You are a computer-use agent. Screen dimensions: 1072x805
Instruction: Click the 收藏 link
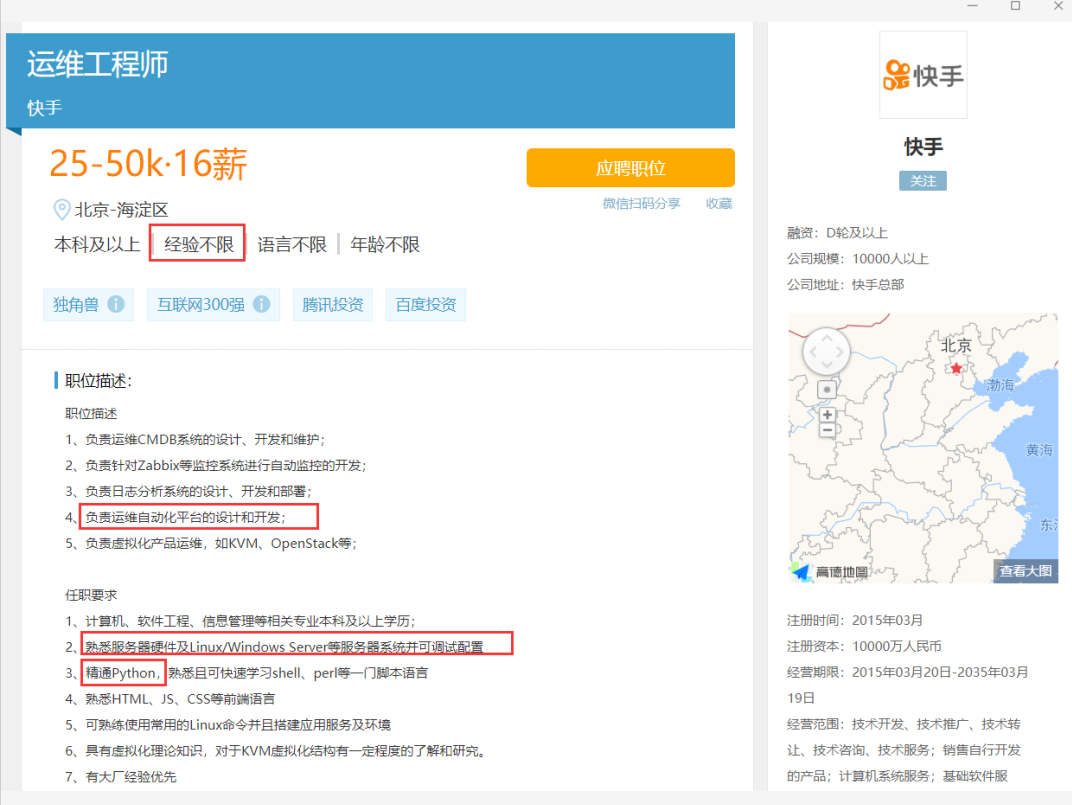[719, 203]
